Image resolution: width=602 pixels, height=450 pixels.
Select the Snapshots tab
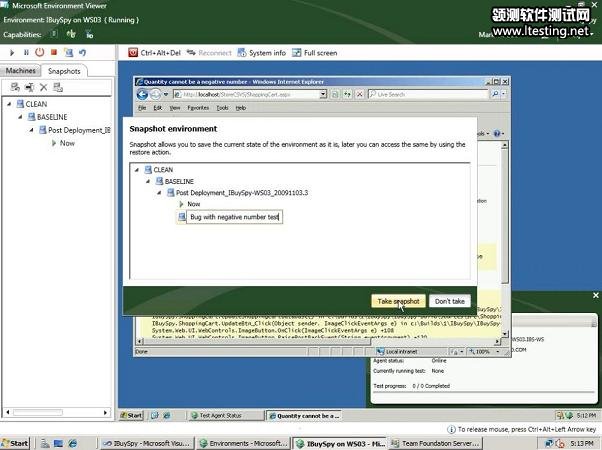64,71
